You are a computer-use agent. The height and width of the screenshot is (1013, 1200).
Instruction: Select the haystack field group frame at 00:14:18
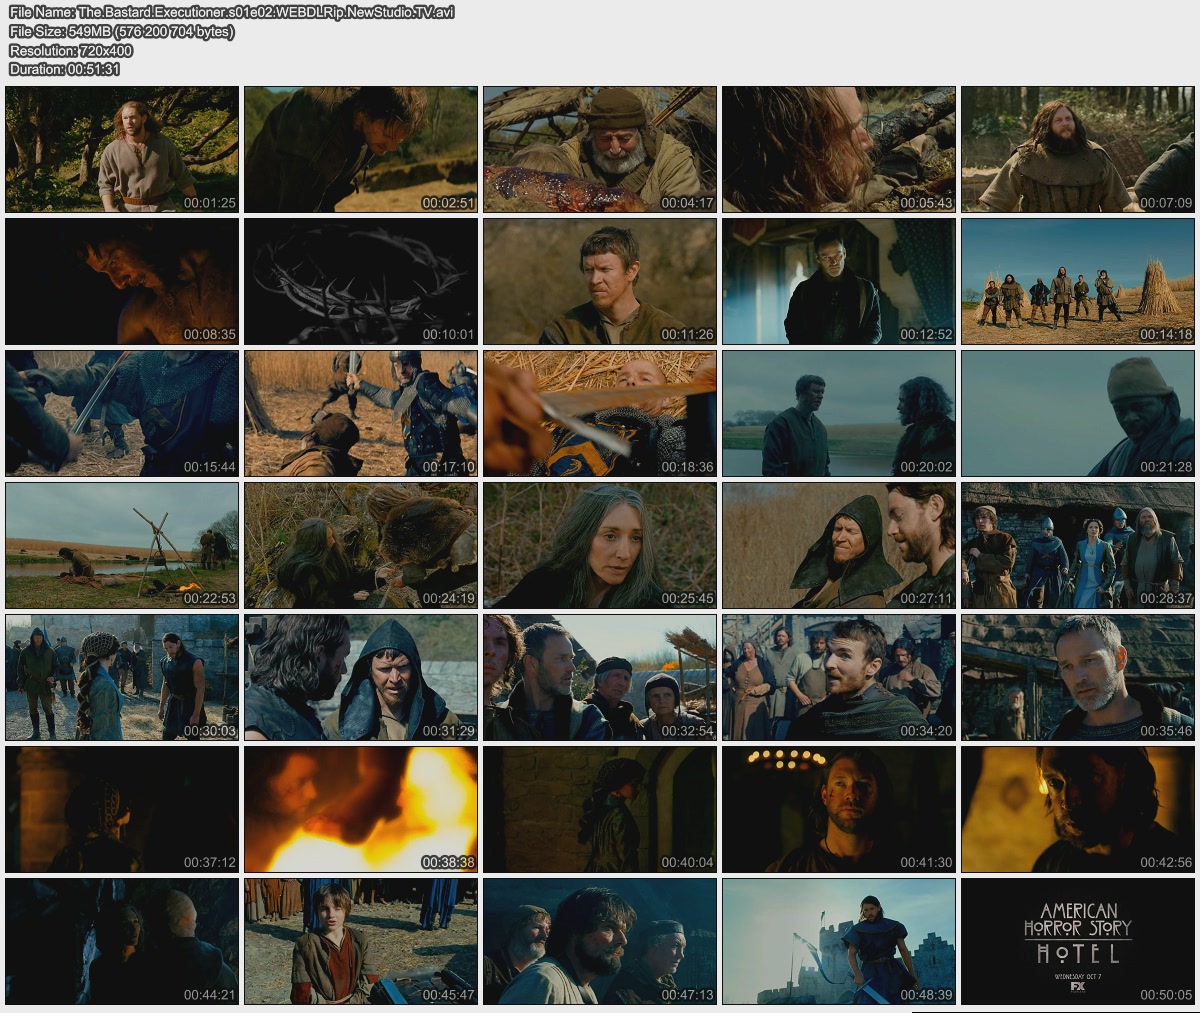(x=1078, y=281)
